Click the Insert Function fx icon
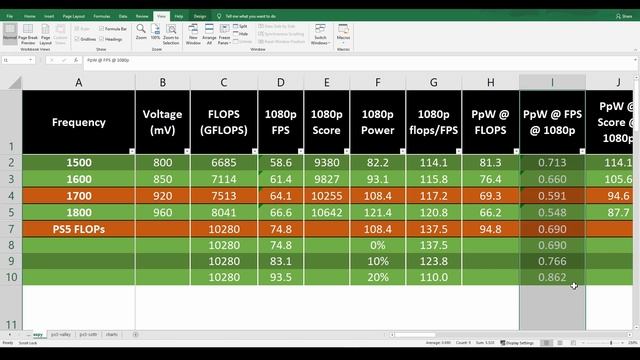Image resolution: width=640 pixels, height=360 pixels. click(76, 60)
